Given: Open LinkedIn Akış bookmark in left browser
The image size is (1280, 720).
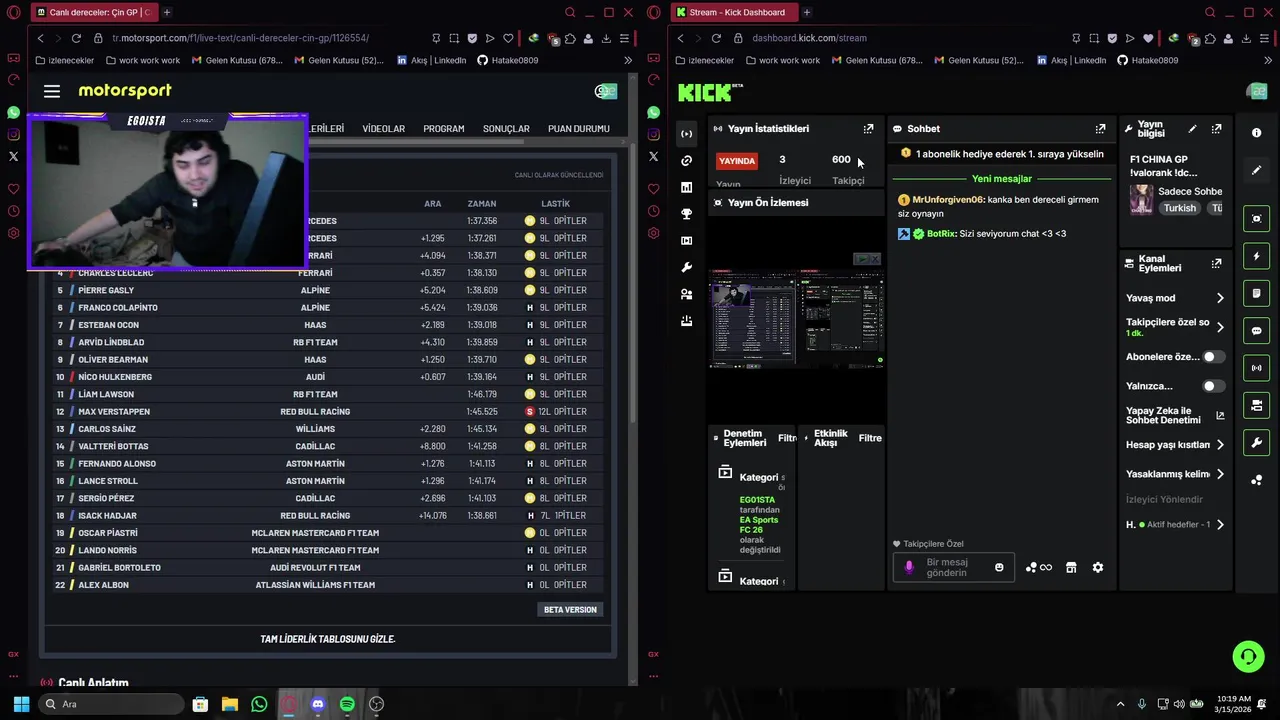Looking at the screenshot, I should 431,60.
